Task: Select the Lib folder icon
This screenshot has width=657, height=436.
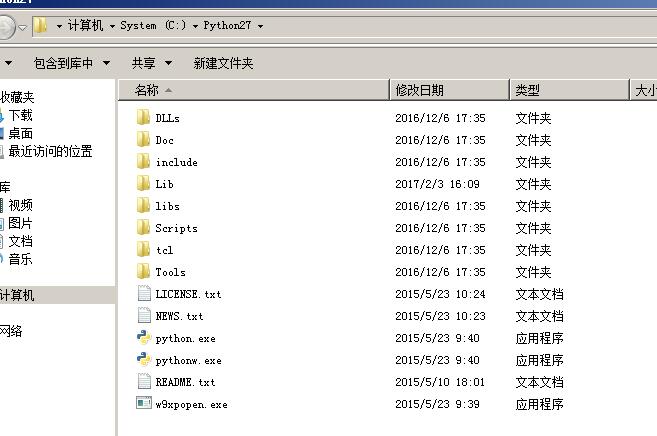Action: pos(143,183)
